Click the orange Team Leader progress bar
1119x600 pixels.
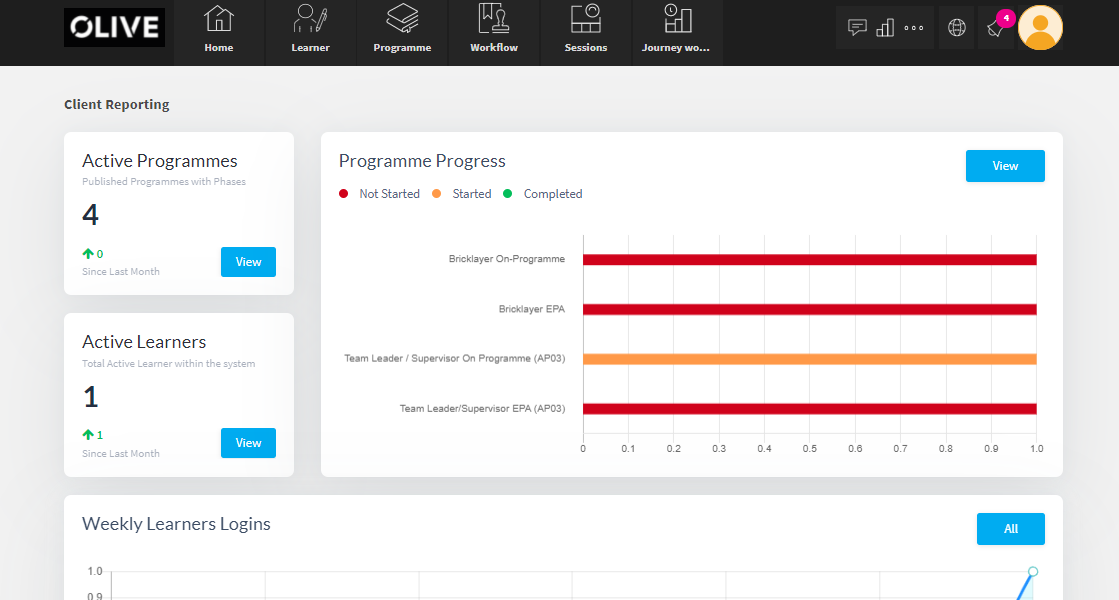coord(810,358)
